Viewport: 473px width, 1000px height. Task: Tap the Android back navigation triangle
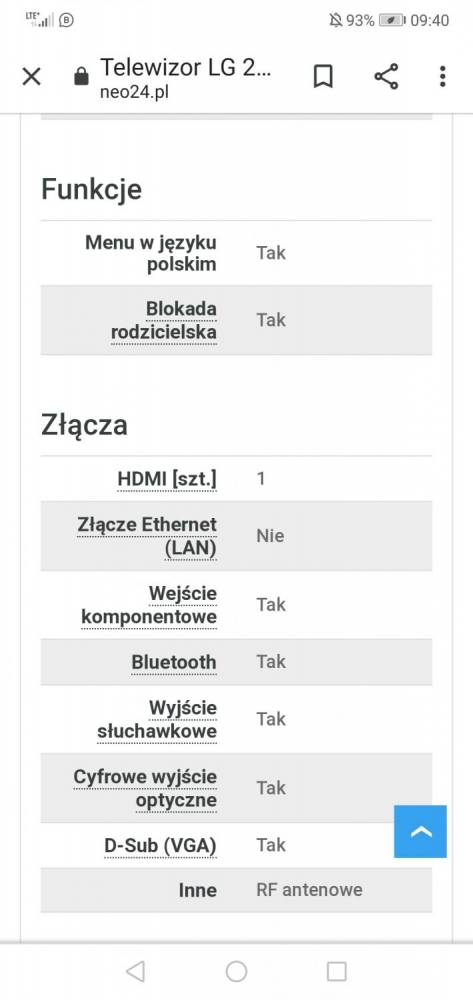[x=135, y=971]
